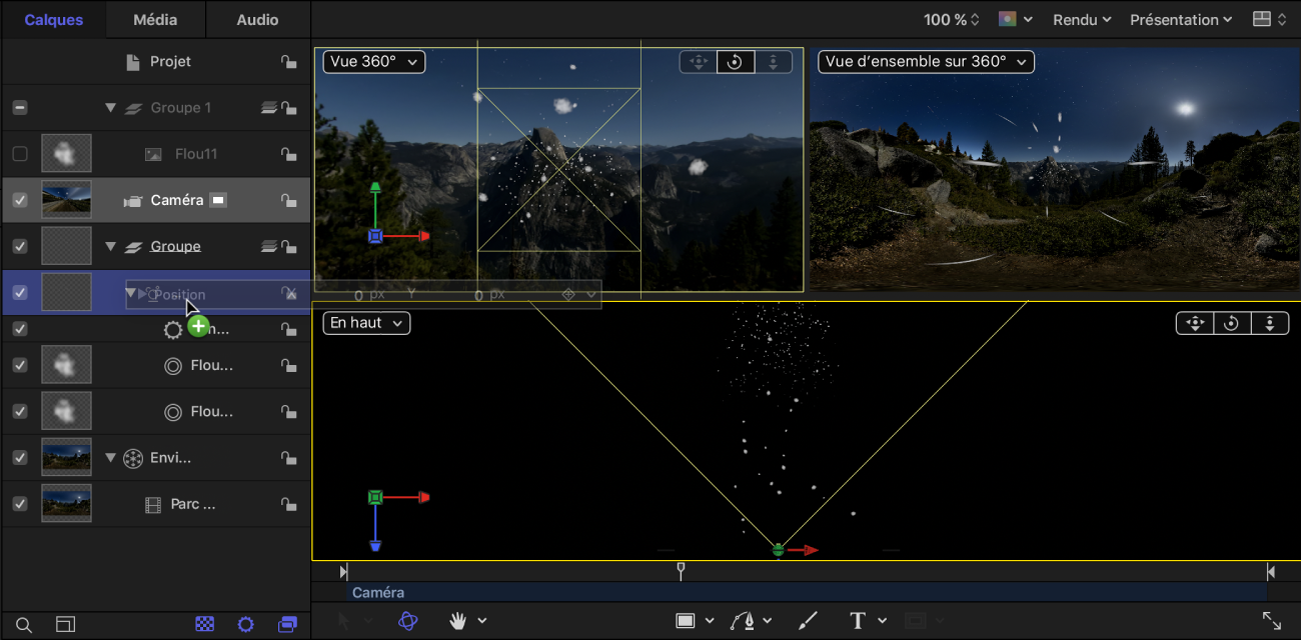Select the Rectangle shape tool
Image resolution: width=1301 pixels, height=641 pixels.
[685, 621]
